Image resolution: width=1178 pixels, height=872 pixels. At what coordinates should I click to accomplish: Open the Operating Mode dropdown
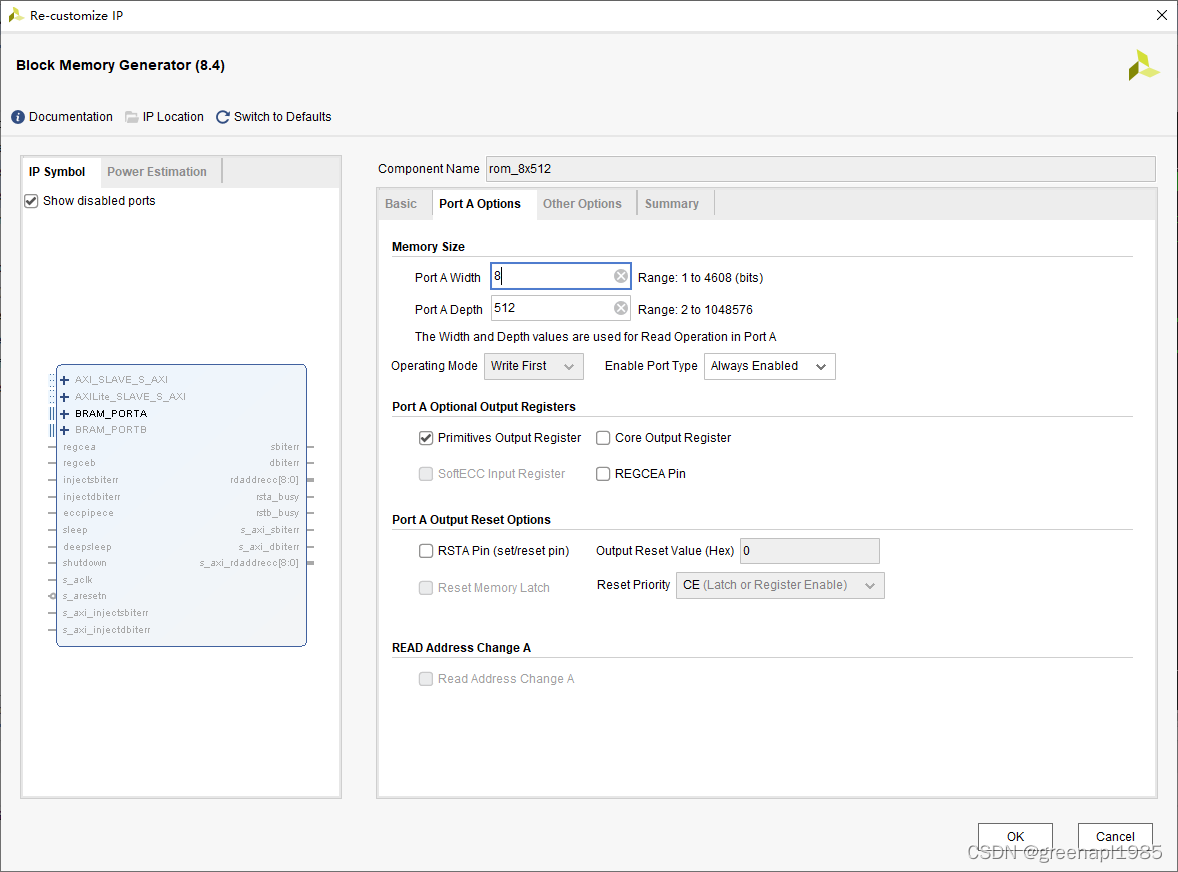coord(533,367)
